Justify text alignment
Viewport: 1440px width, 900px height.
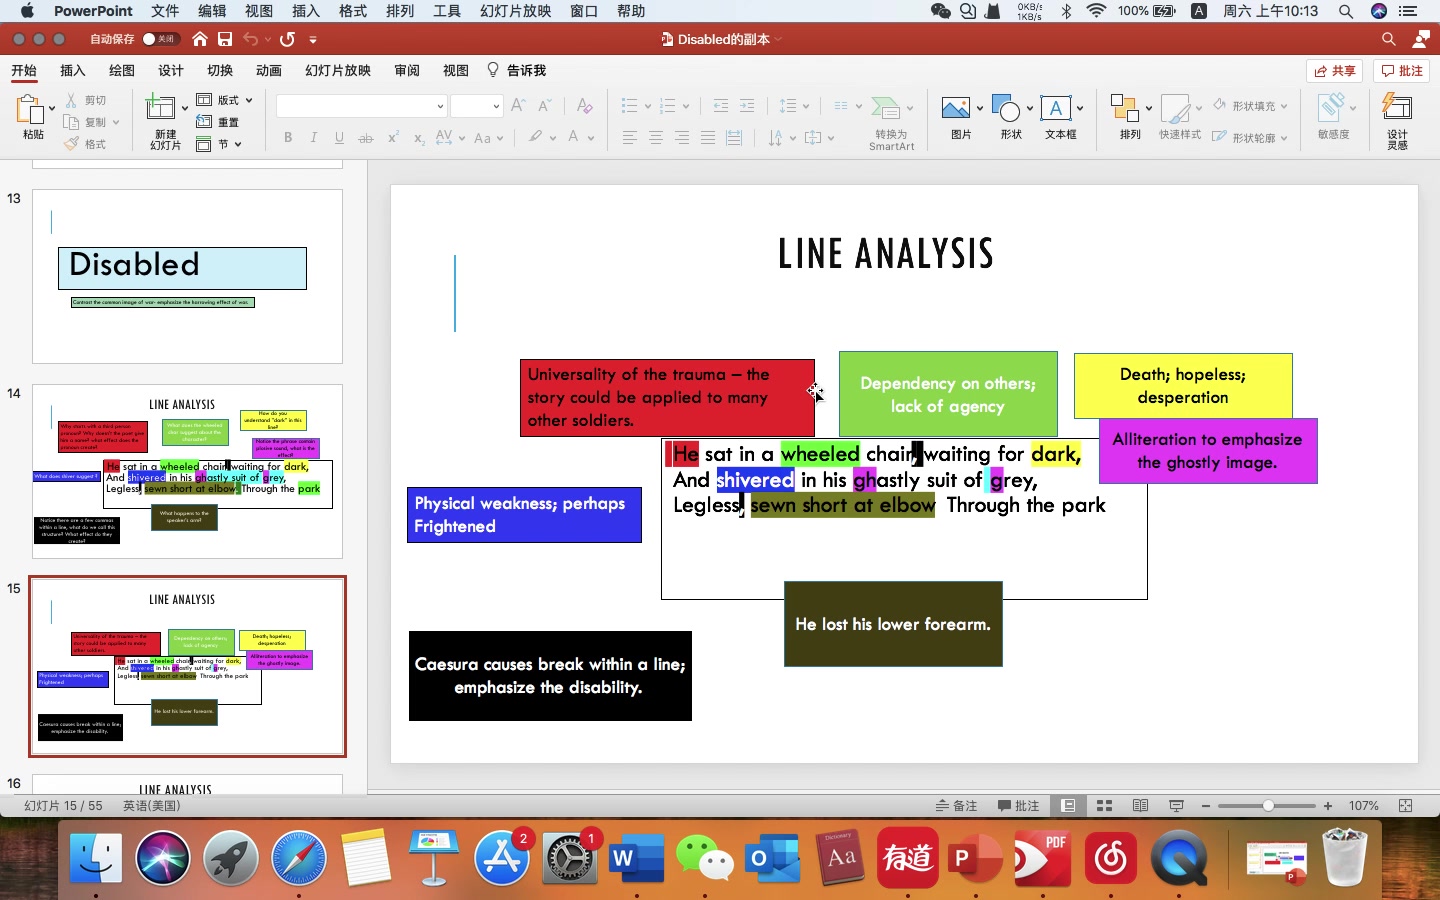pyautogui.click(x=708, y=137)
